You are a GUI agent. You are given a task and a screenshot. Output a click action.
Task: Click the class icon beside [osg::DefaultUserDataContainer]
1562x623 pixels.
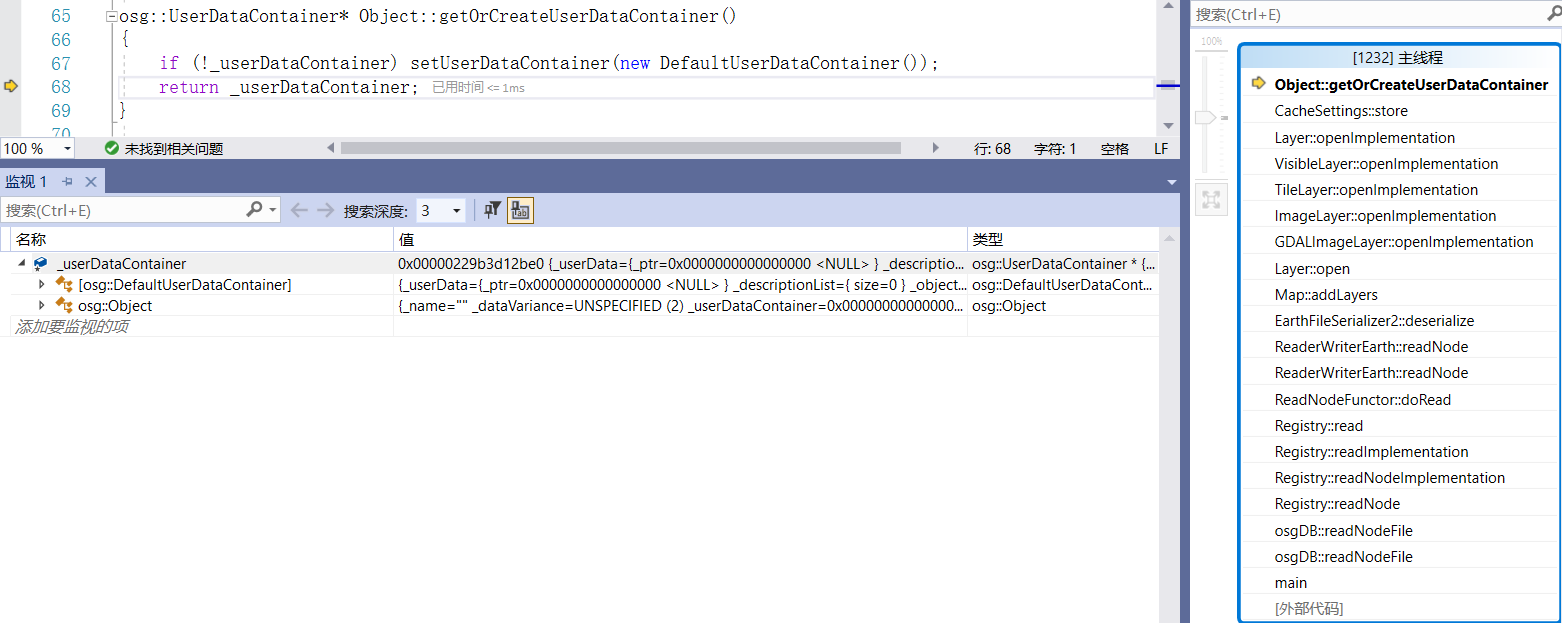(x=64, y=285)
